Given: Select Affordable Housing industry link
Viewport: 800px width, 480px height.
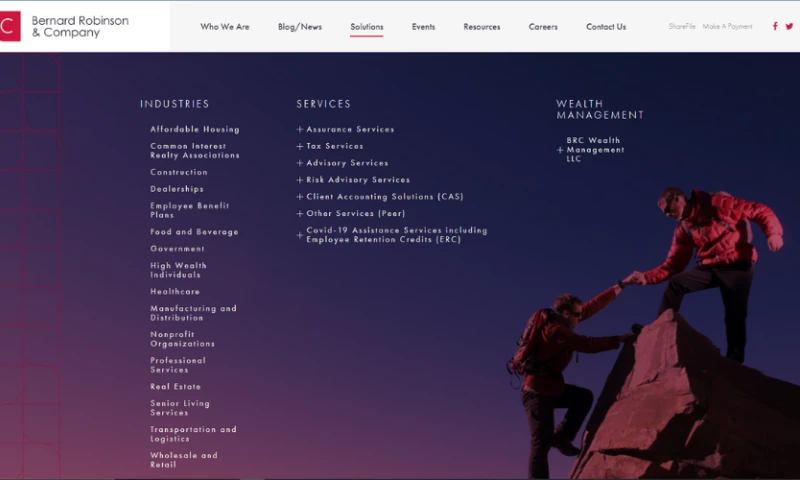Looking at the screenshot, I should pyautogui.click(x=195, y=129).
